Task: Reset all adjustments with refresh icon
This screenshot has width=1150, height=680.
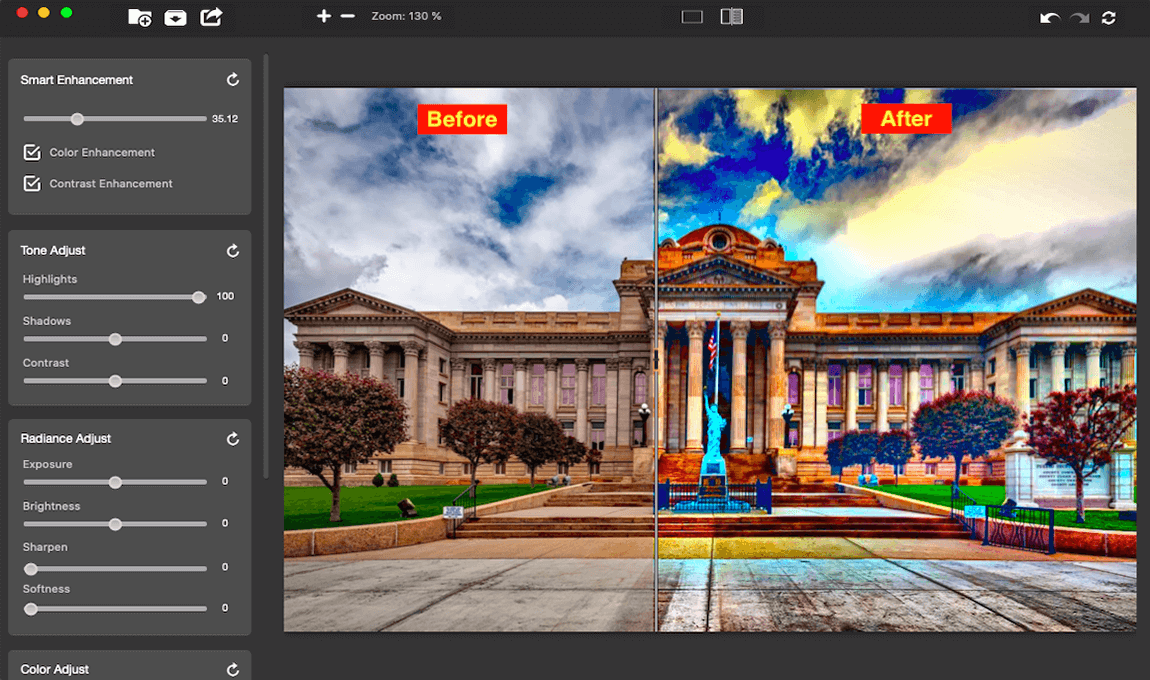Action: tap(1109, 18)
